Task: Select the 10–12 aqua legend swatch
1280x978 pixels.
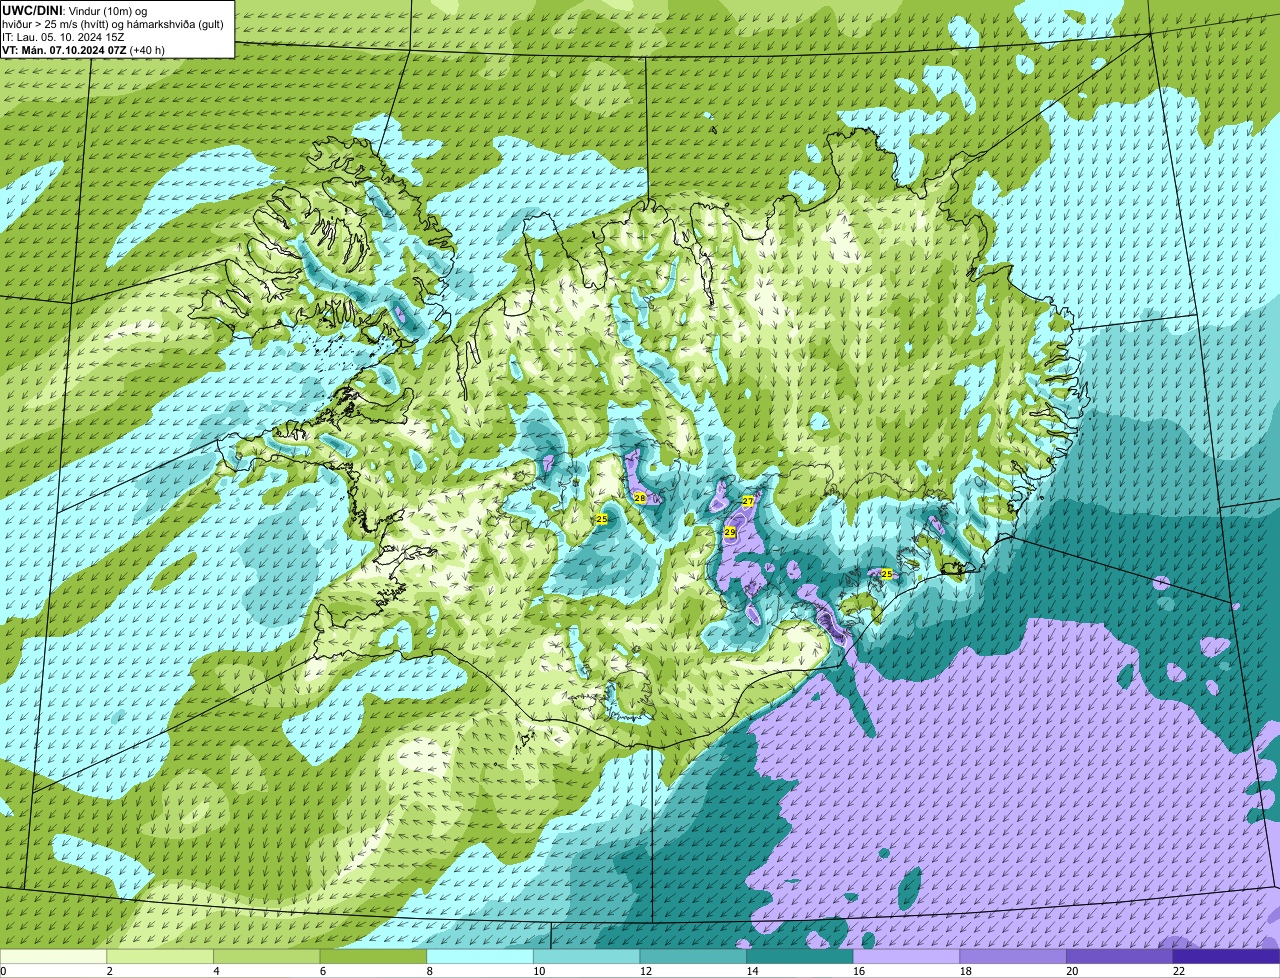Action: (x=586, y=956)
